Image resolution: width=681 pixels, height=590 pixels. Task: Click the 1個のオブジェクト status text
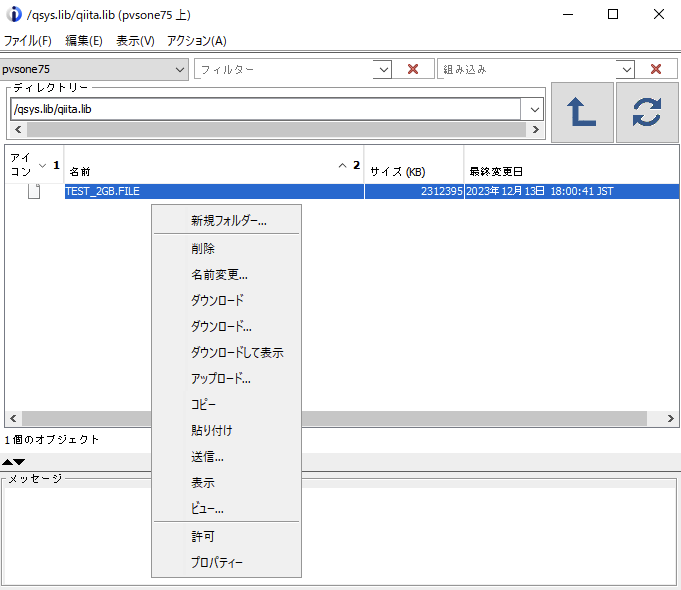(x=52, y=440)
